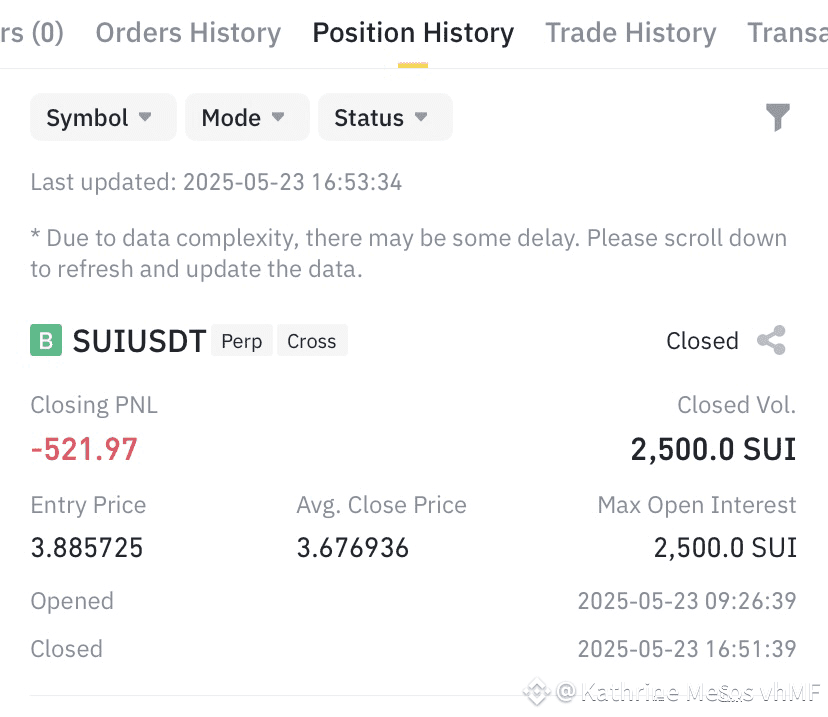
Task: Select the Position History tab
Action: point(413,33)
